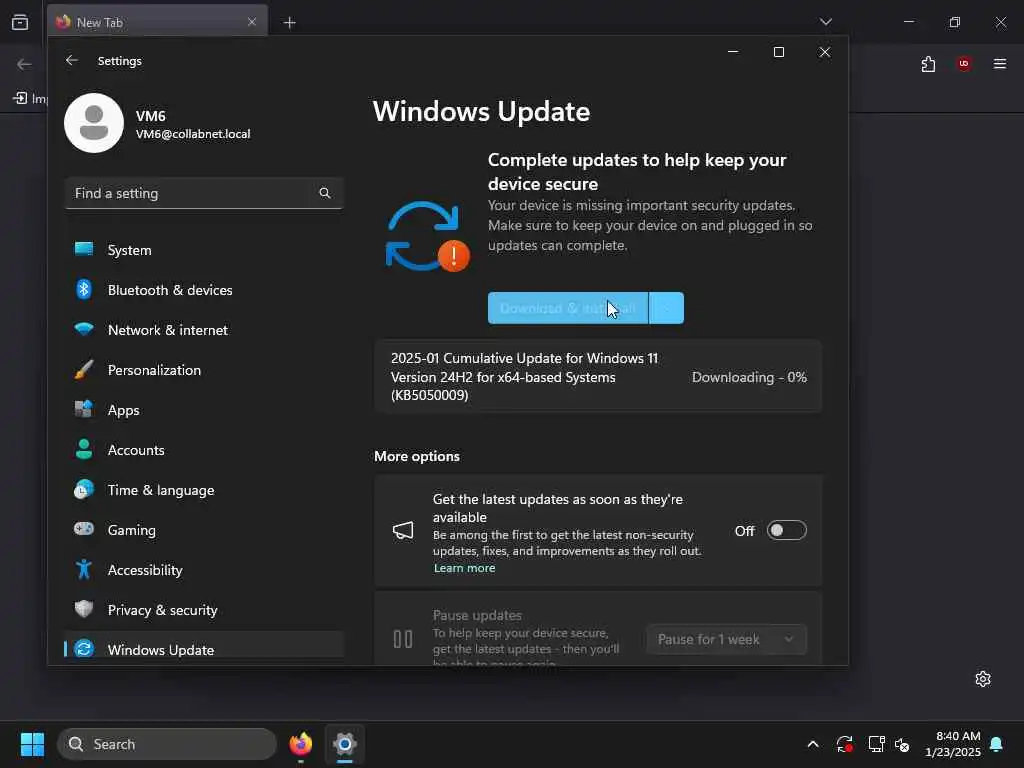The height and width of the screenshot is (768, 1024).
Task: Open new tab page customize gear
Action: (x=983, y=679)
